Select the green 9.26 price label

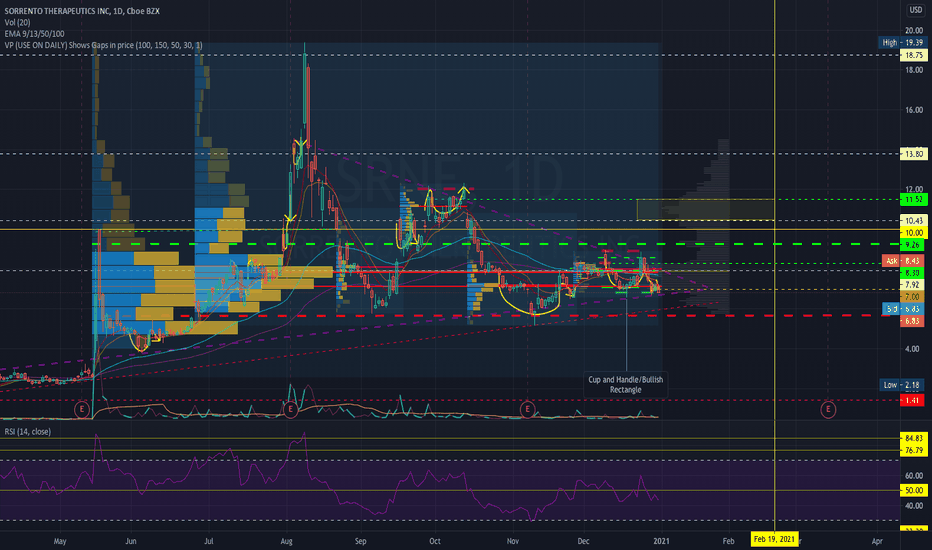912,245
